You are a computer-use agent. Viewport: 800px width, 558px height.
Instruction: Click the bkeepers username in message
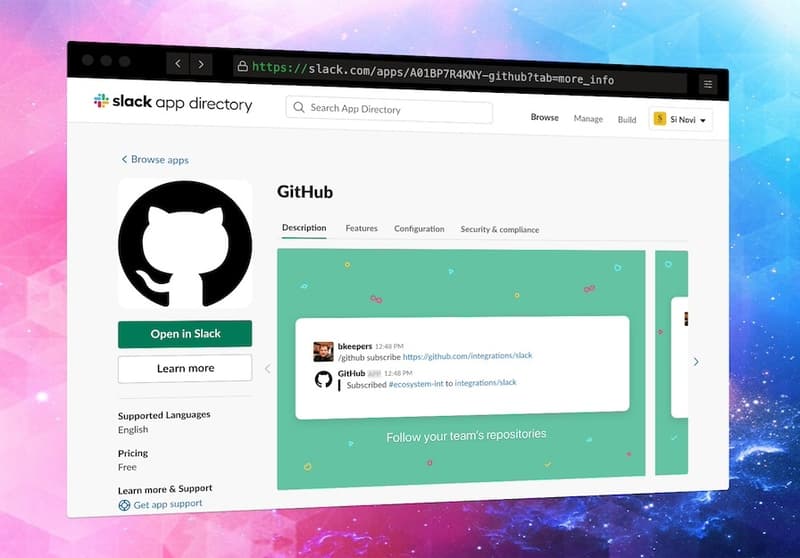pos(355,346)
